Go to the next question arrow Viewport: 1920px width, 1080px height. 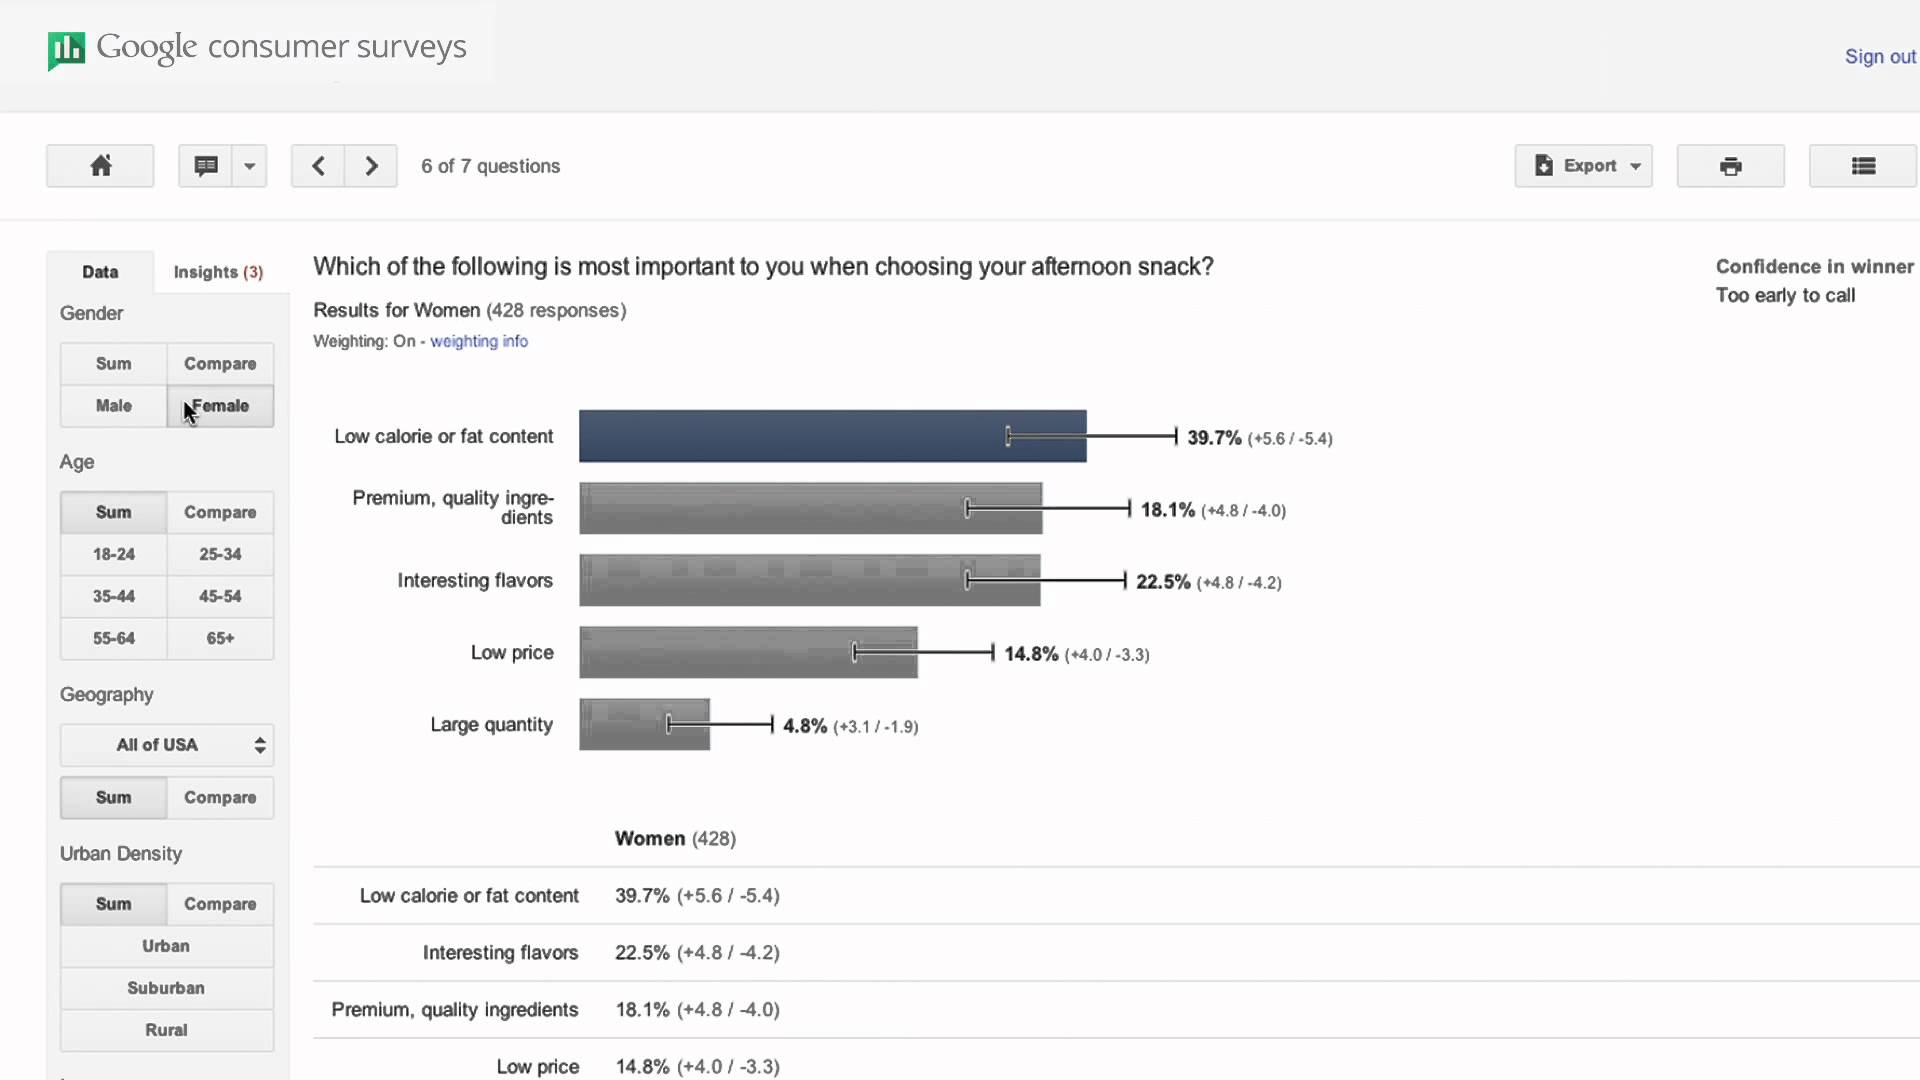pos(370,165)
